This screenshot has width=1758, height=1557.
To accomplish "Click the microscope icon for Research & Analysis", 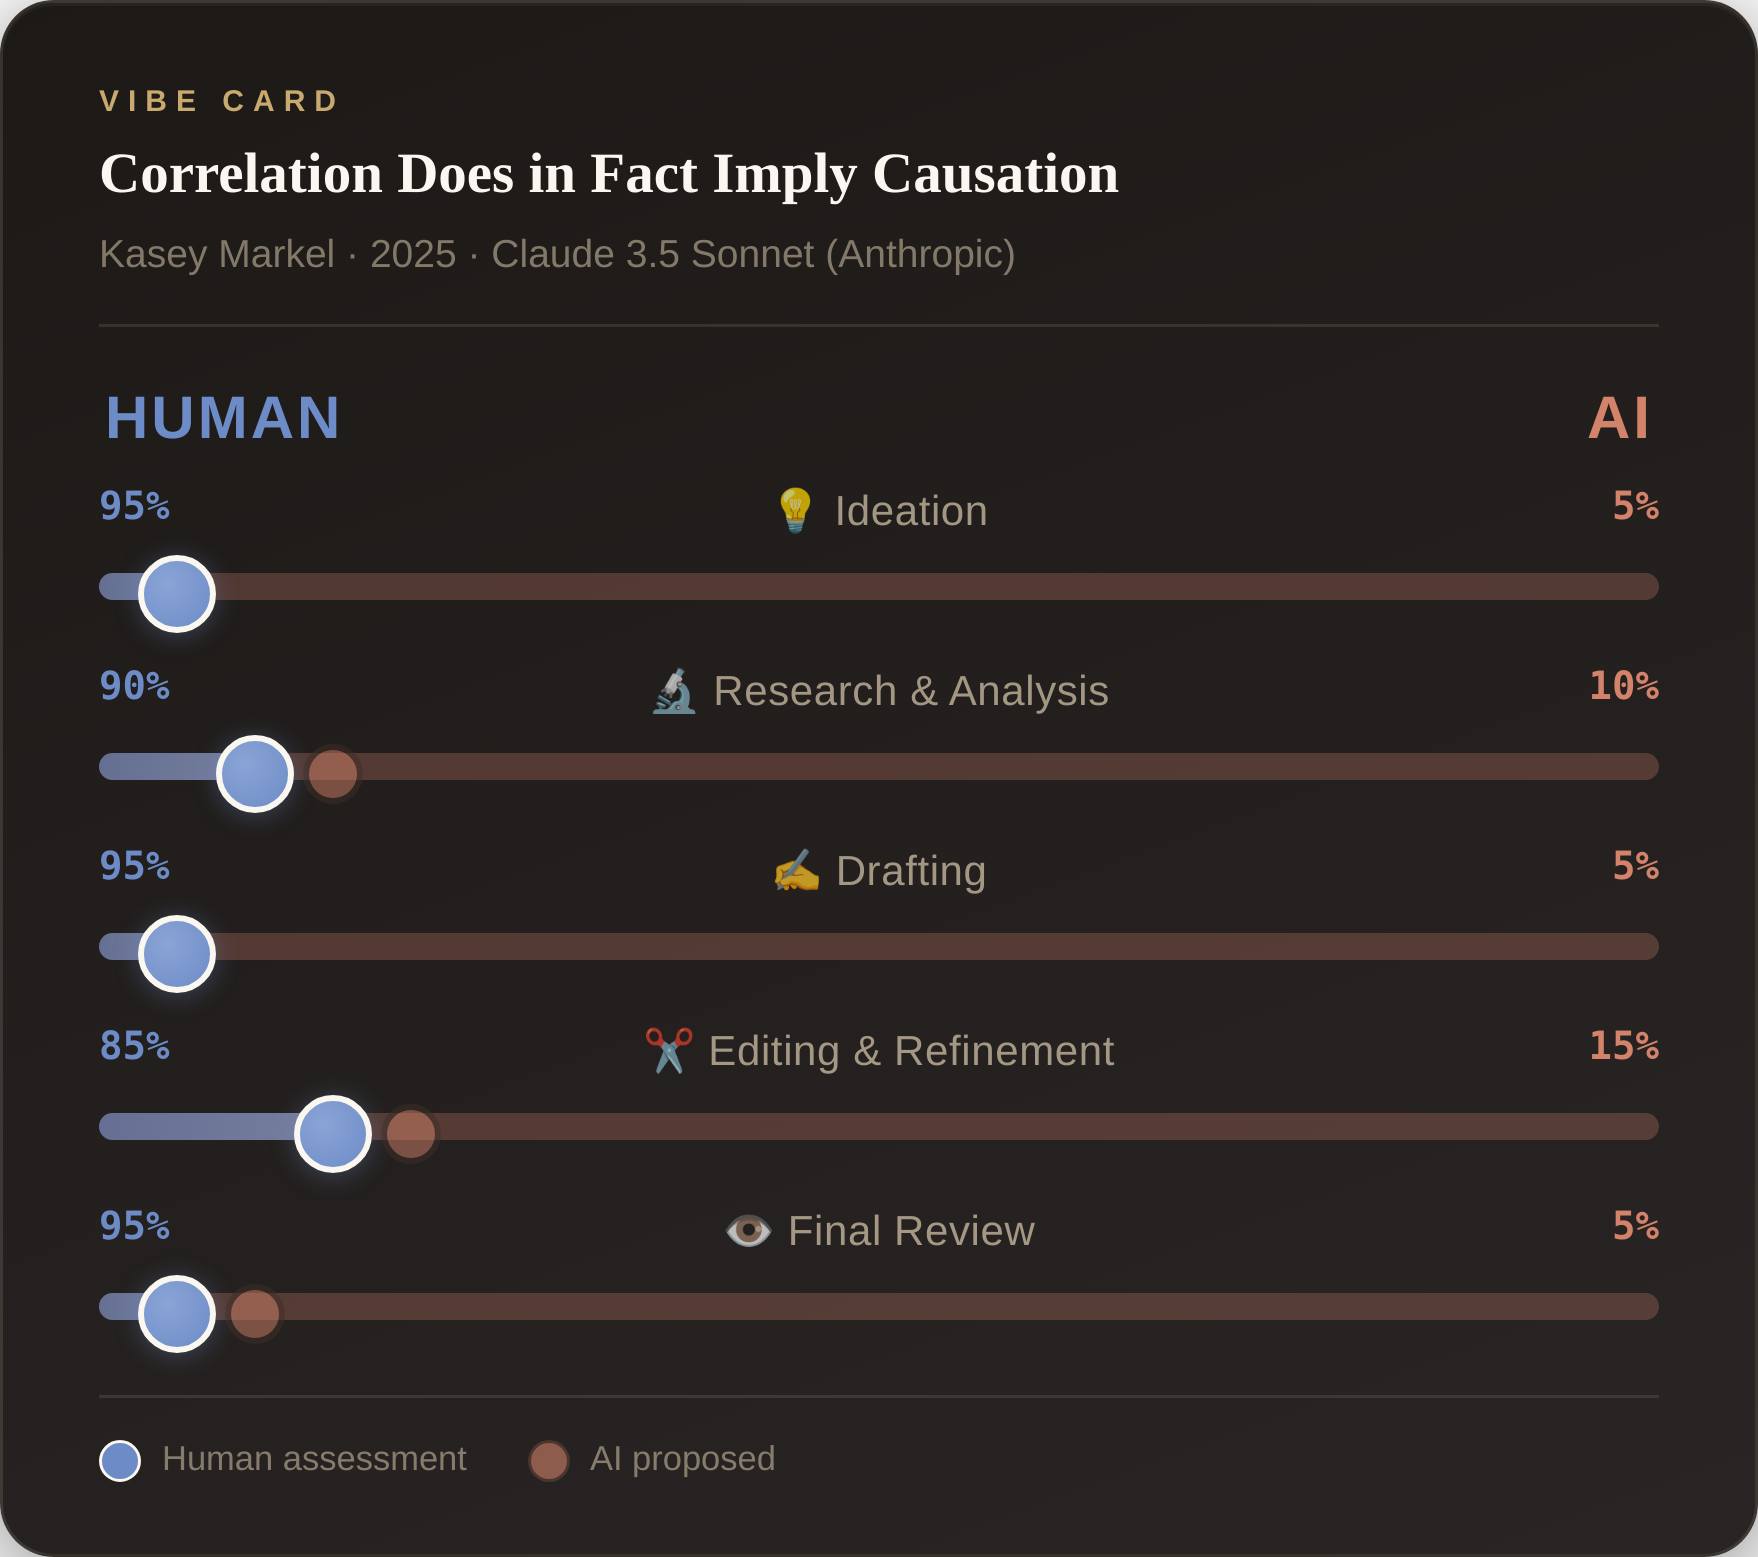I will 674,691.
